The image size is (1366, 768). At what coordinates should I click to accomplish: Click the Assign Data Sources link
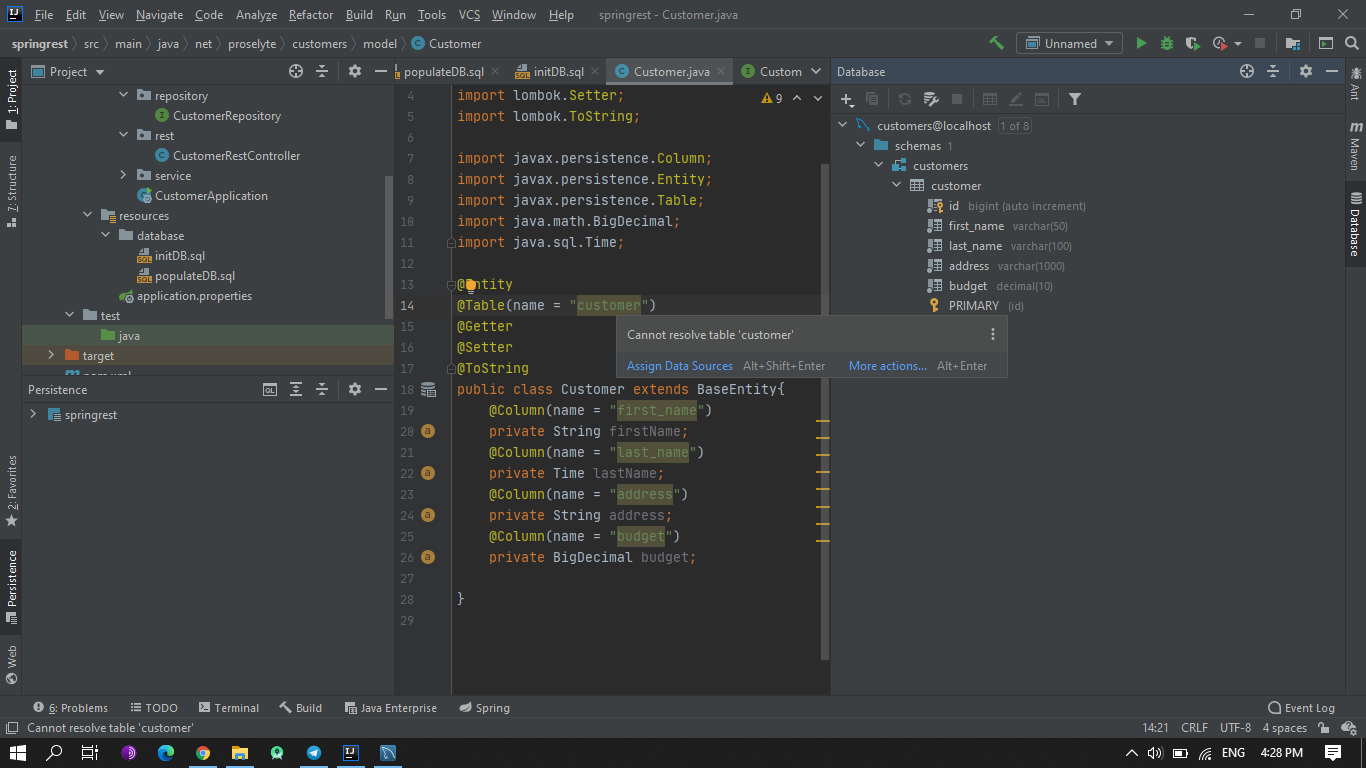pos(680,366)
